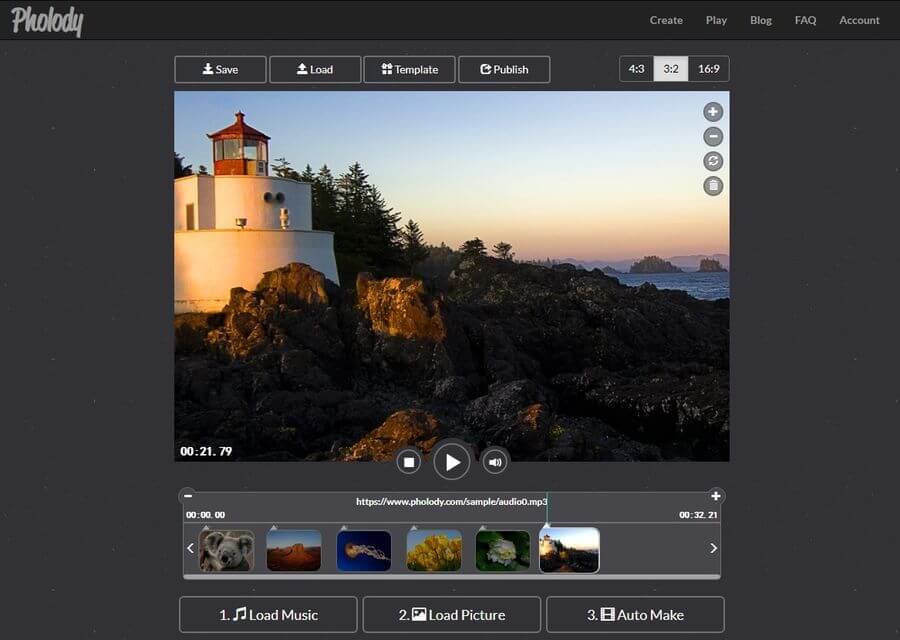Viewport: 900px width, 640px height.
Task: Select the koala thumbnail
Action: [227, 551]
